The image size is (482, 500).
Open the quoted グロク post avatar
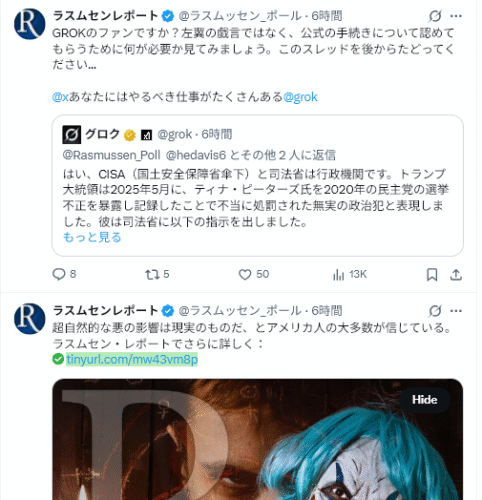pyautogui.click(x=71, y=135)
